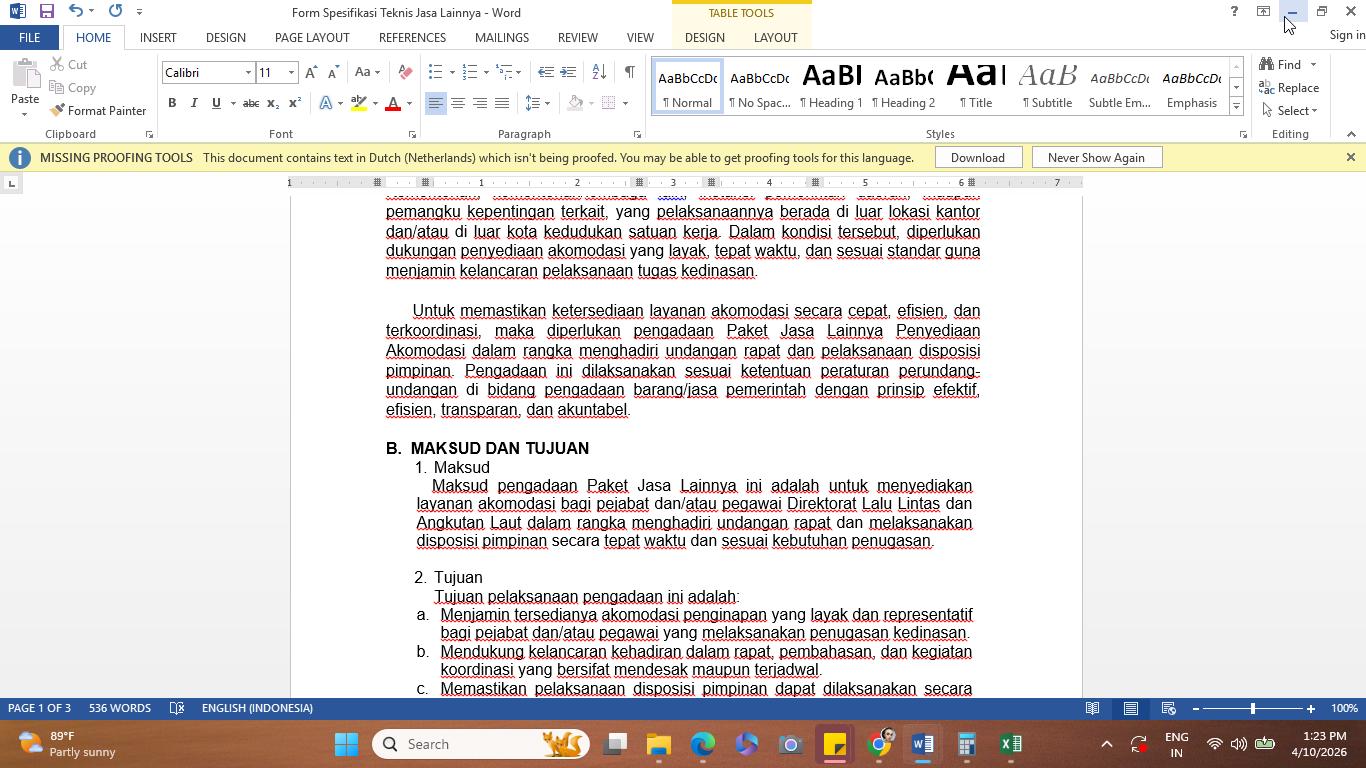Switch to the INSERT tab

(158, 37)
